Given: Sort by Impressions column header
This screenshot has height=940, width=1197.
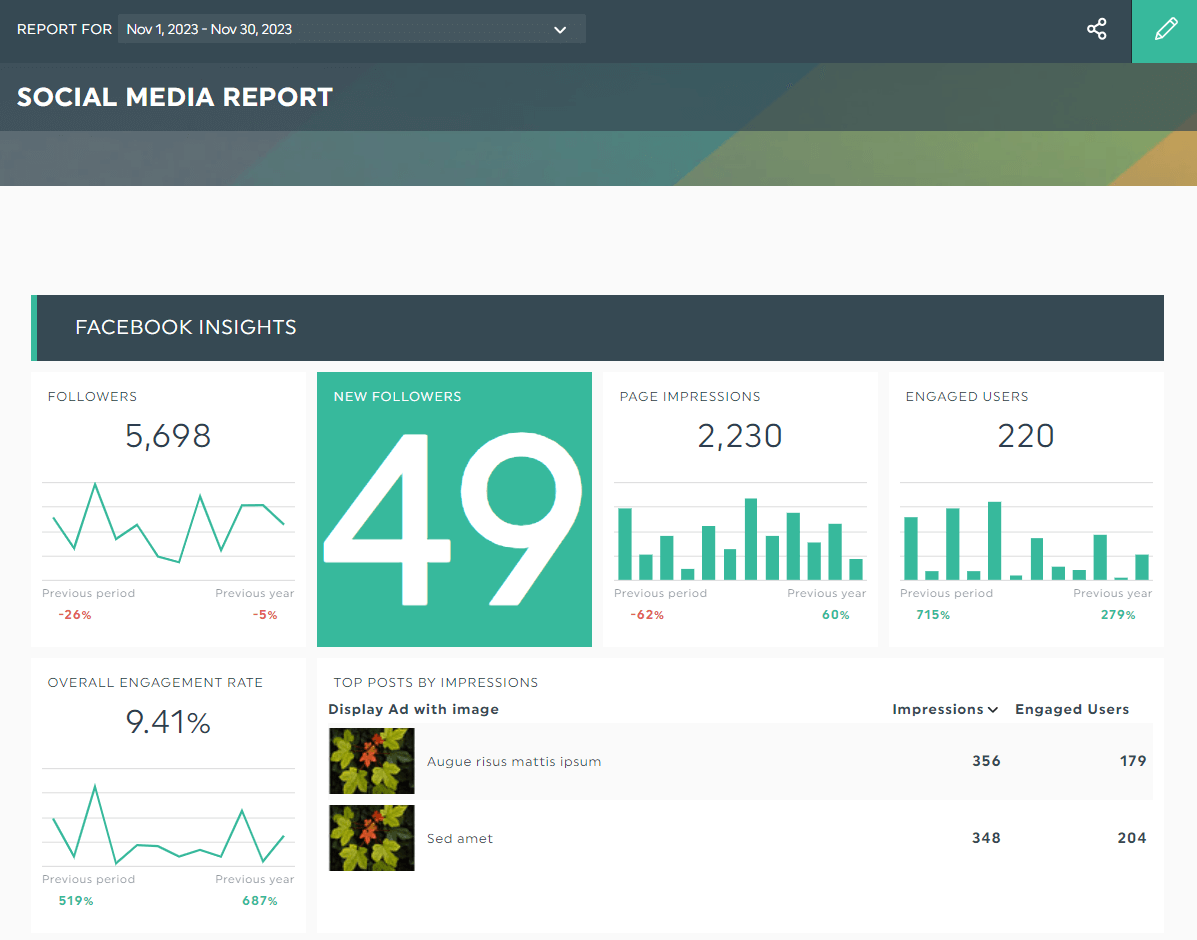Looking at the screenshot, I should click(x=944, y=709).
